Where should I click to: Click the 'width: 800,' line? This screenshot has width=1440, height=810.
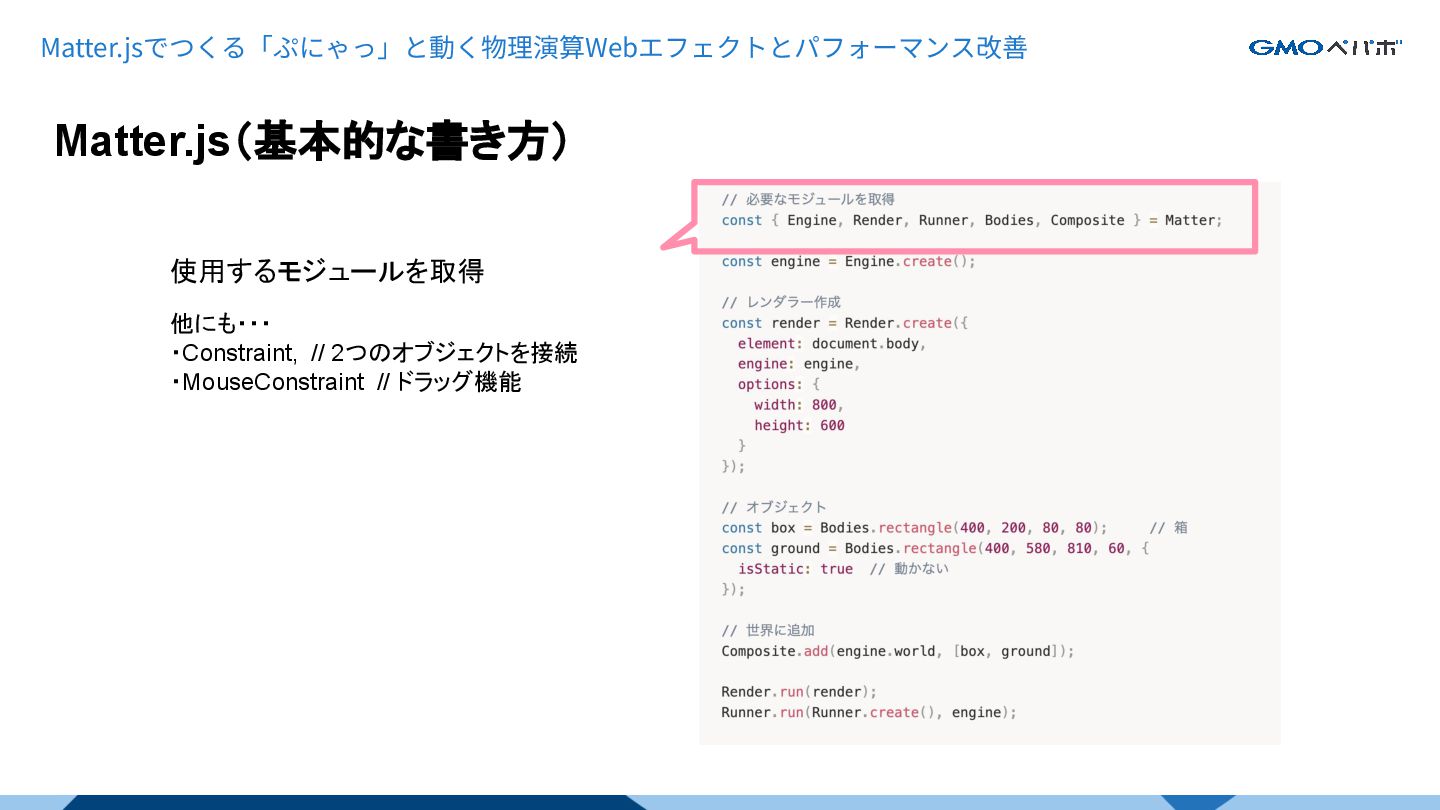pyautogui.click(x=799, y=405)
